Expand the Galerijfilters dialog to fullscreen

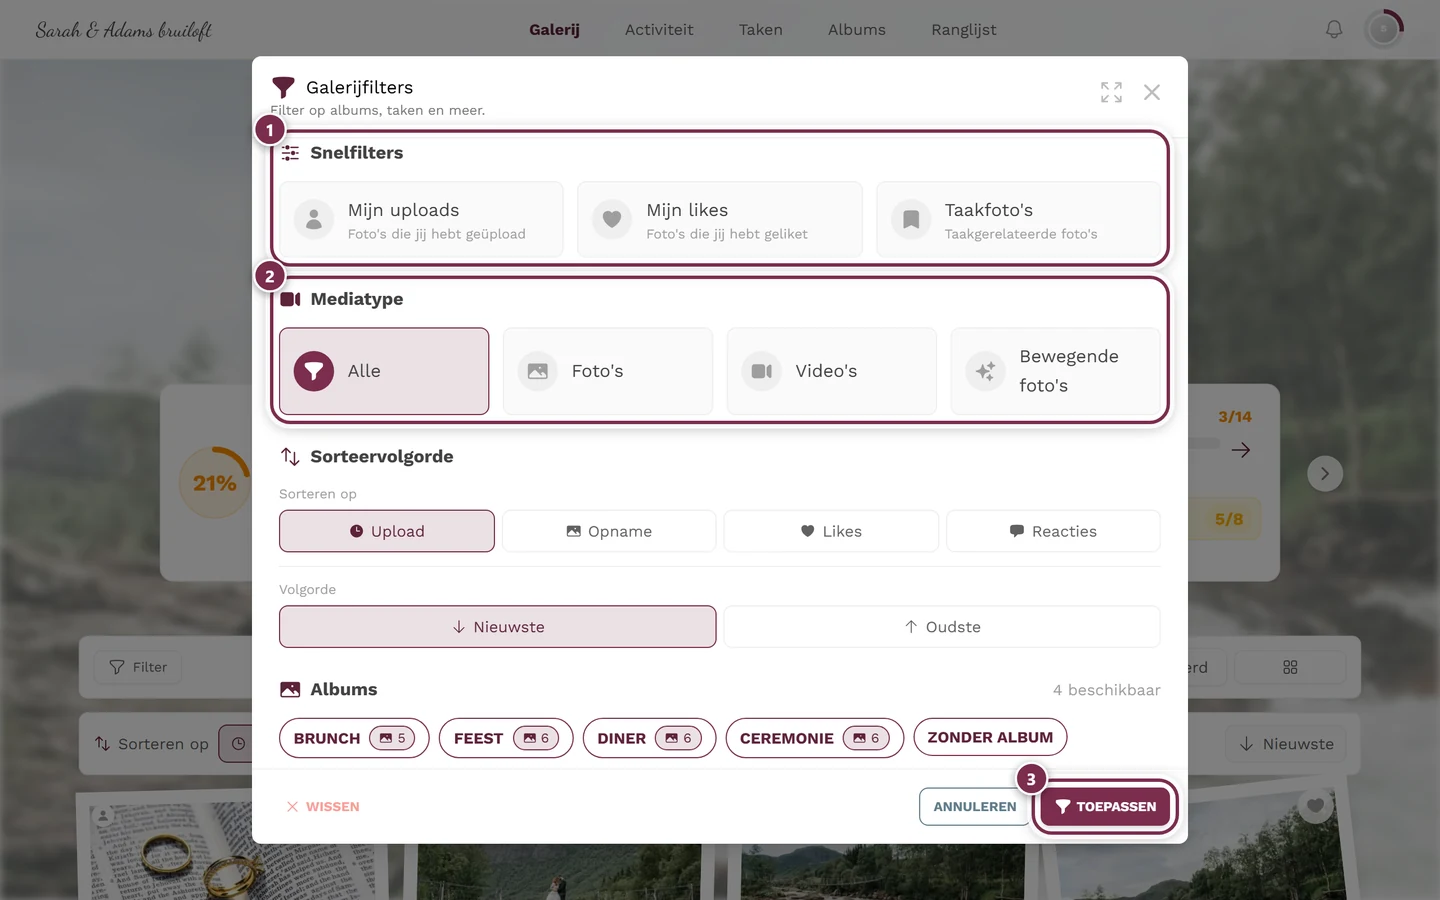click(1111, 92)
